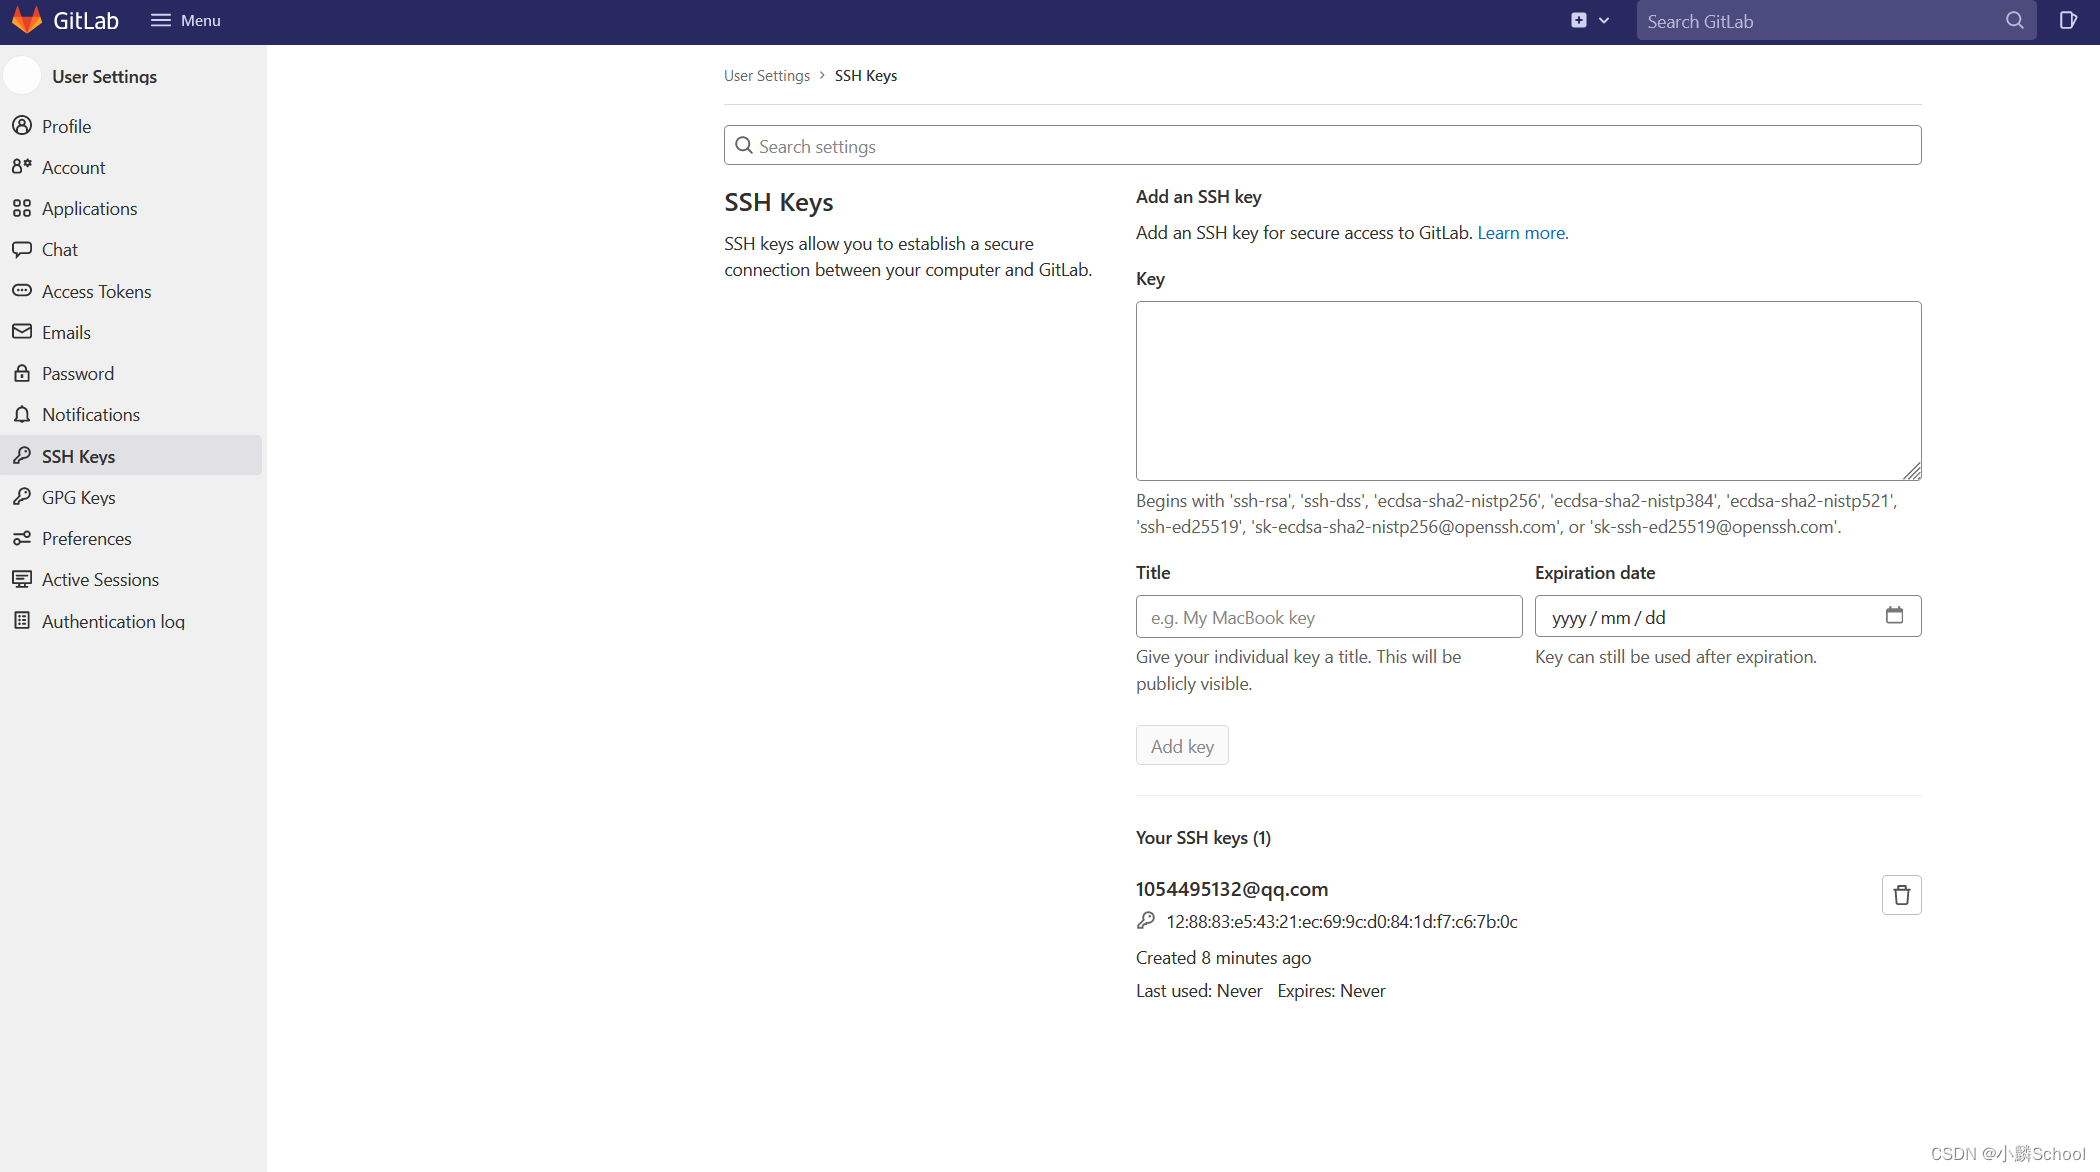Click the Notifications bell icon in sidebar
The width and height of the screenshot is (2100, 1172).
22,414
